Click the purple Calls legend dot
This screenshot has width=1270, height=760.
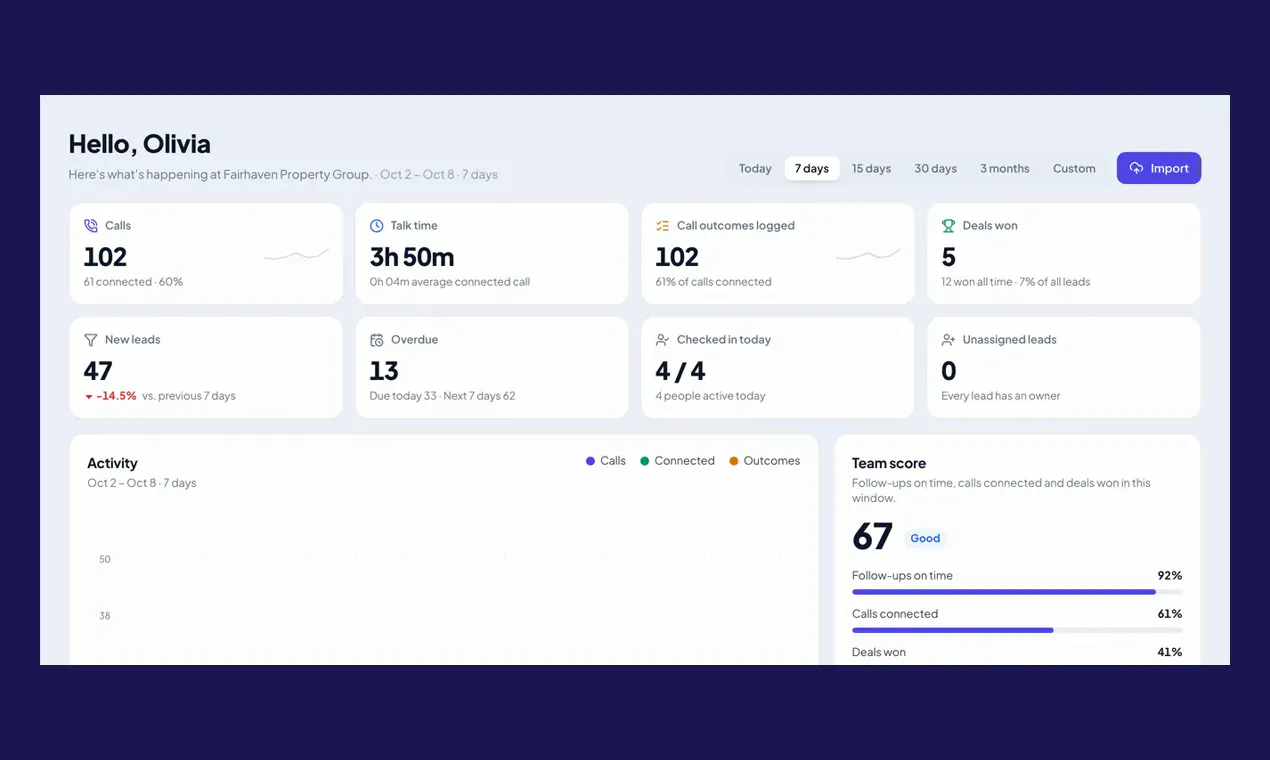590,461
